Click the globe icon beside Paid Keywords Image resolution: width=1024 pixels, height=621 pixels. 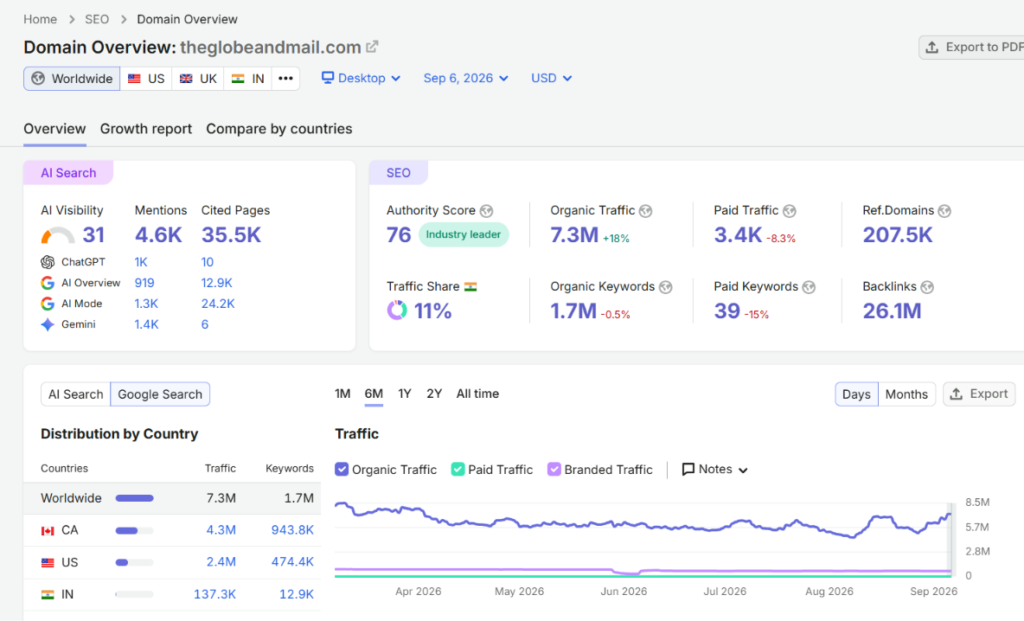808,287
